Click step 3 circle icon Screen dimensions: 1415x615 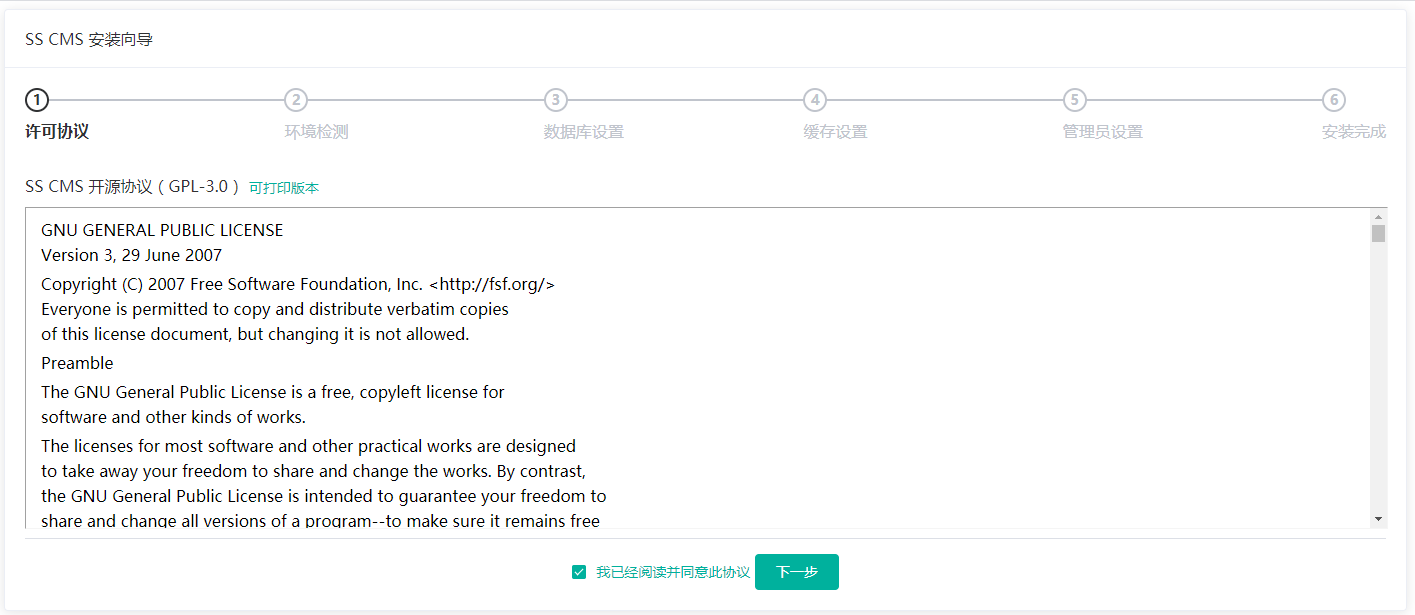coord(556,100)
